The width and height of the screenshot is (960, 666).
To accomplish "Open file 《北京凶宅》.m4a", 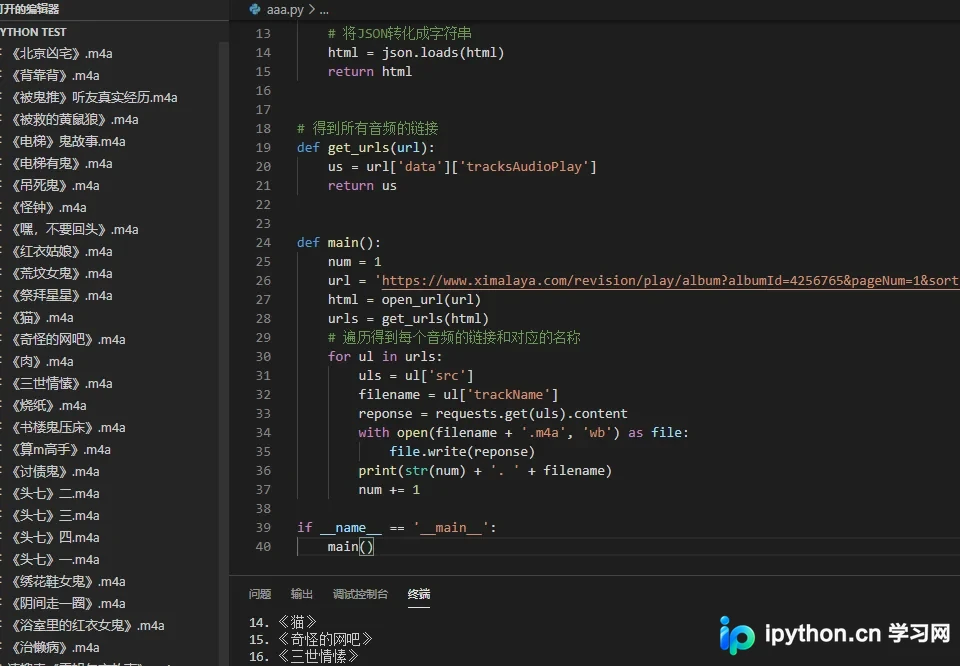I will tap(61, 54).
